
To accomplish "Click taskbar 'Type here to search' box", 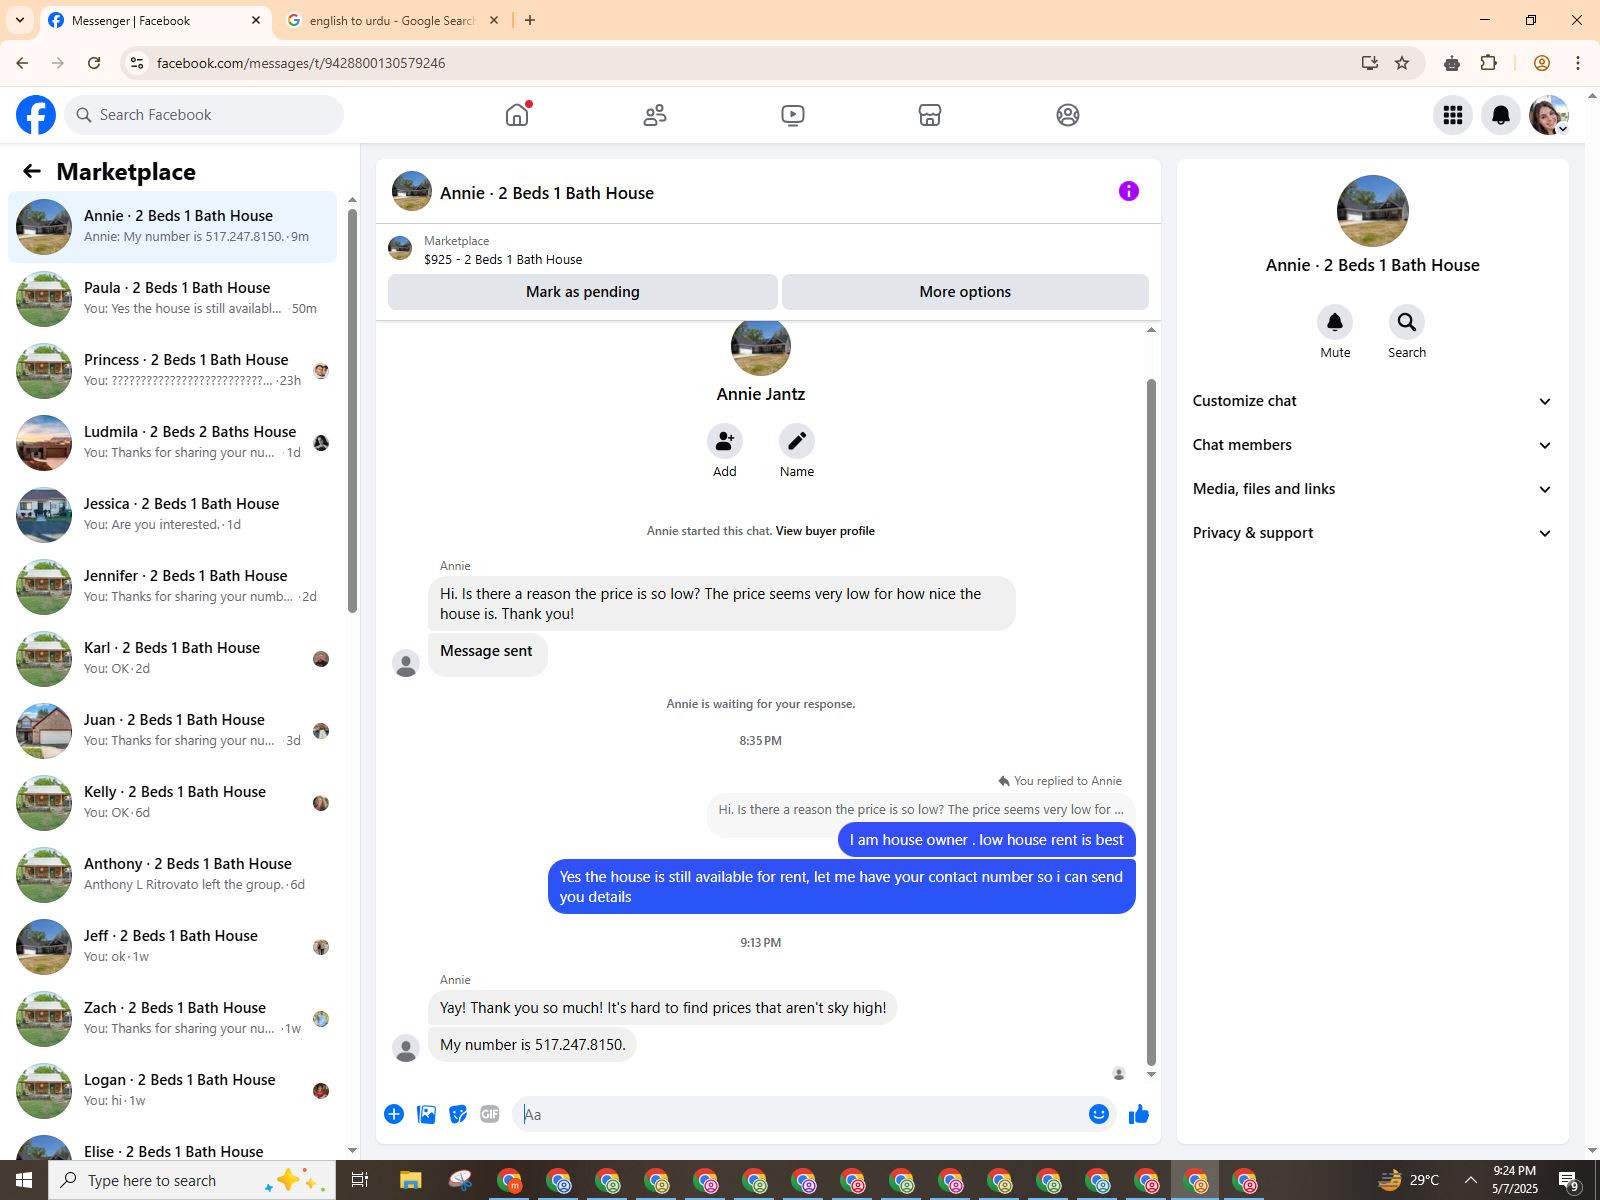I will [192, 1180].
